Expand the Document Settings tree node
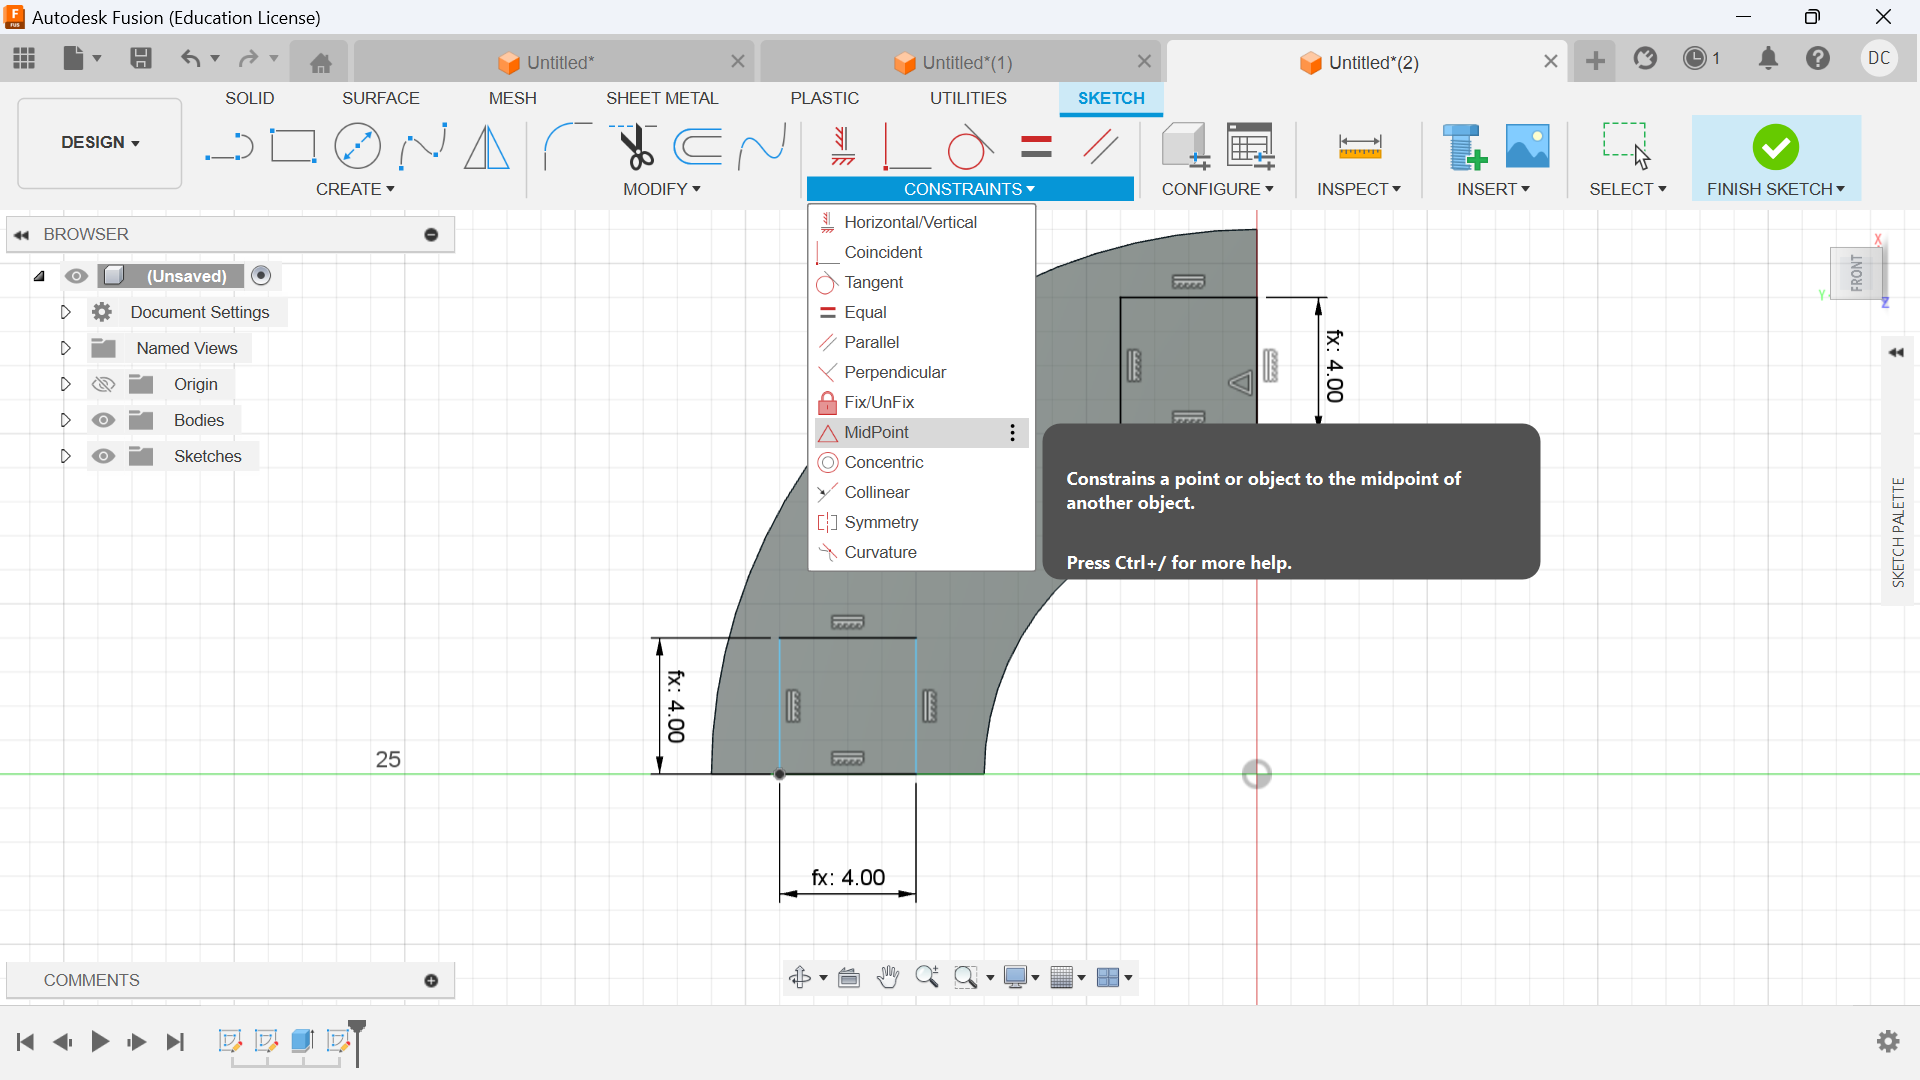The width and height of the screenshot is (1920, 1080). click(65, 313)
